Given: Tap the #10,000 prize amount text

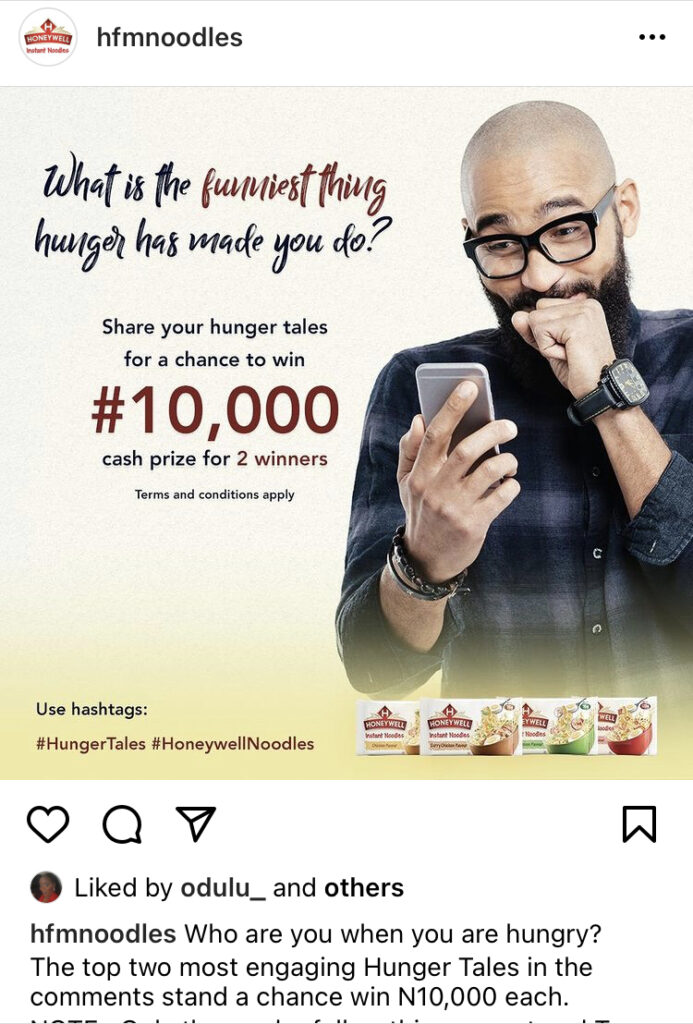Looking at the screenshot, I should click(215, 410).
